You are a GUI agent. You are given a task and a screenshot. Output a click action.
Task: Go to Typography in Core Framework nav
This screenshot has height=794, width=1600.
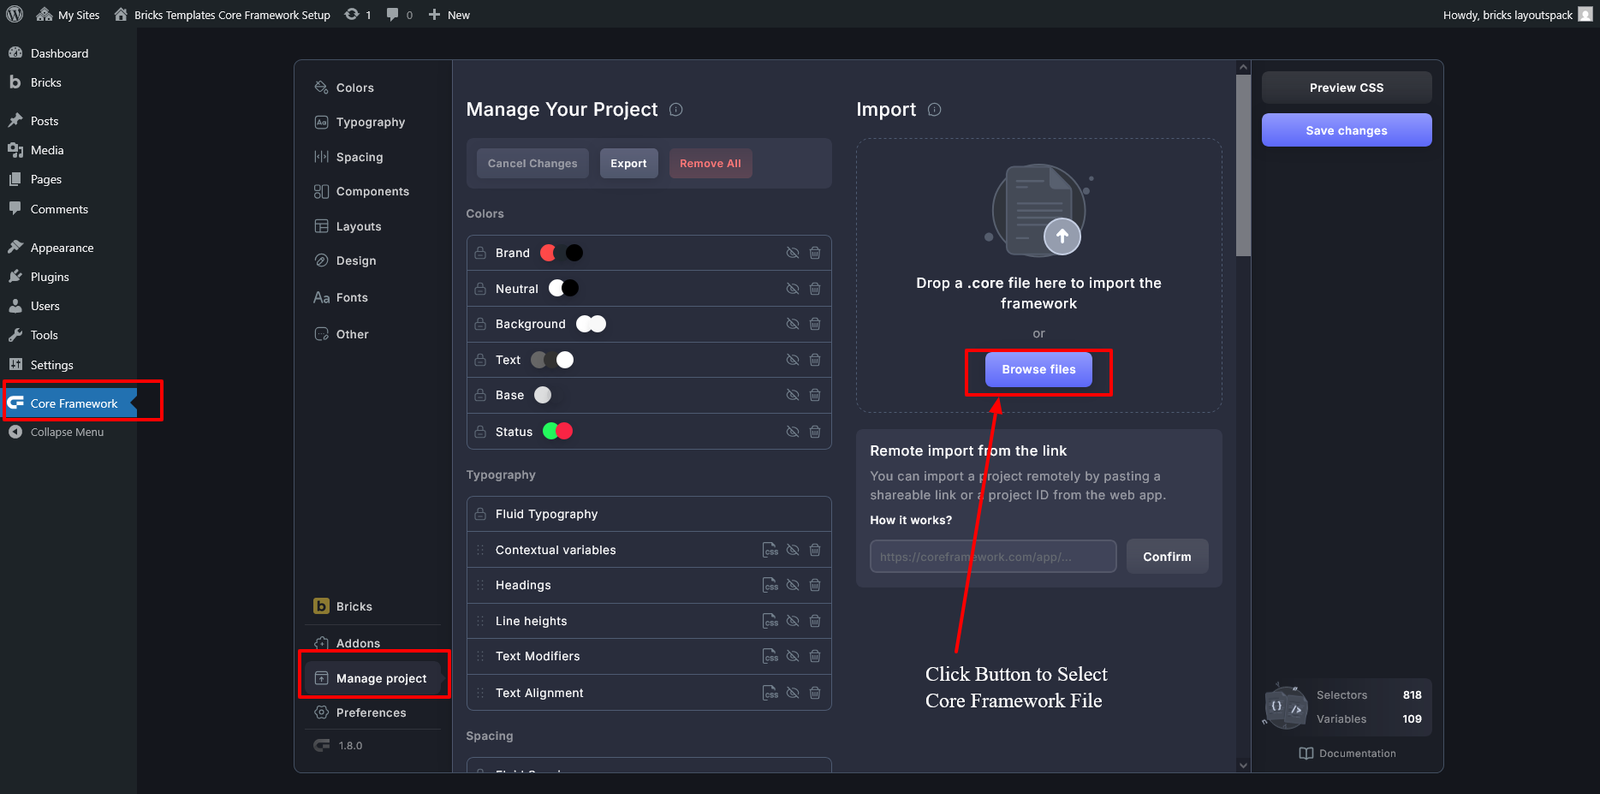tap(360, 122)
